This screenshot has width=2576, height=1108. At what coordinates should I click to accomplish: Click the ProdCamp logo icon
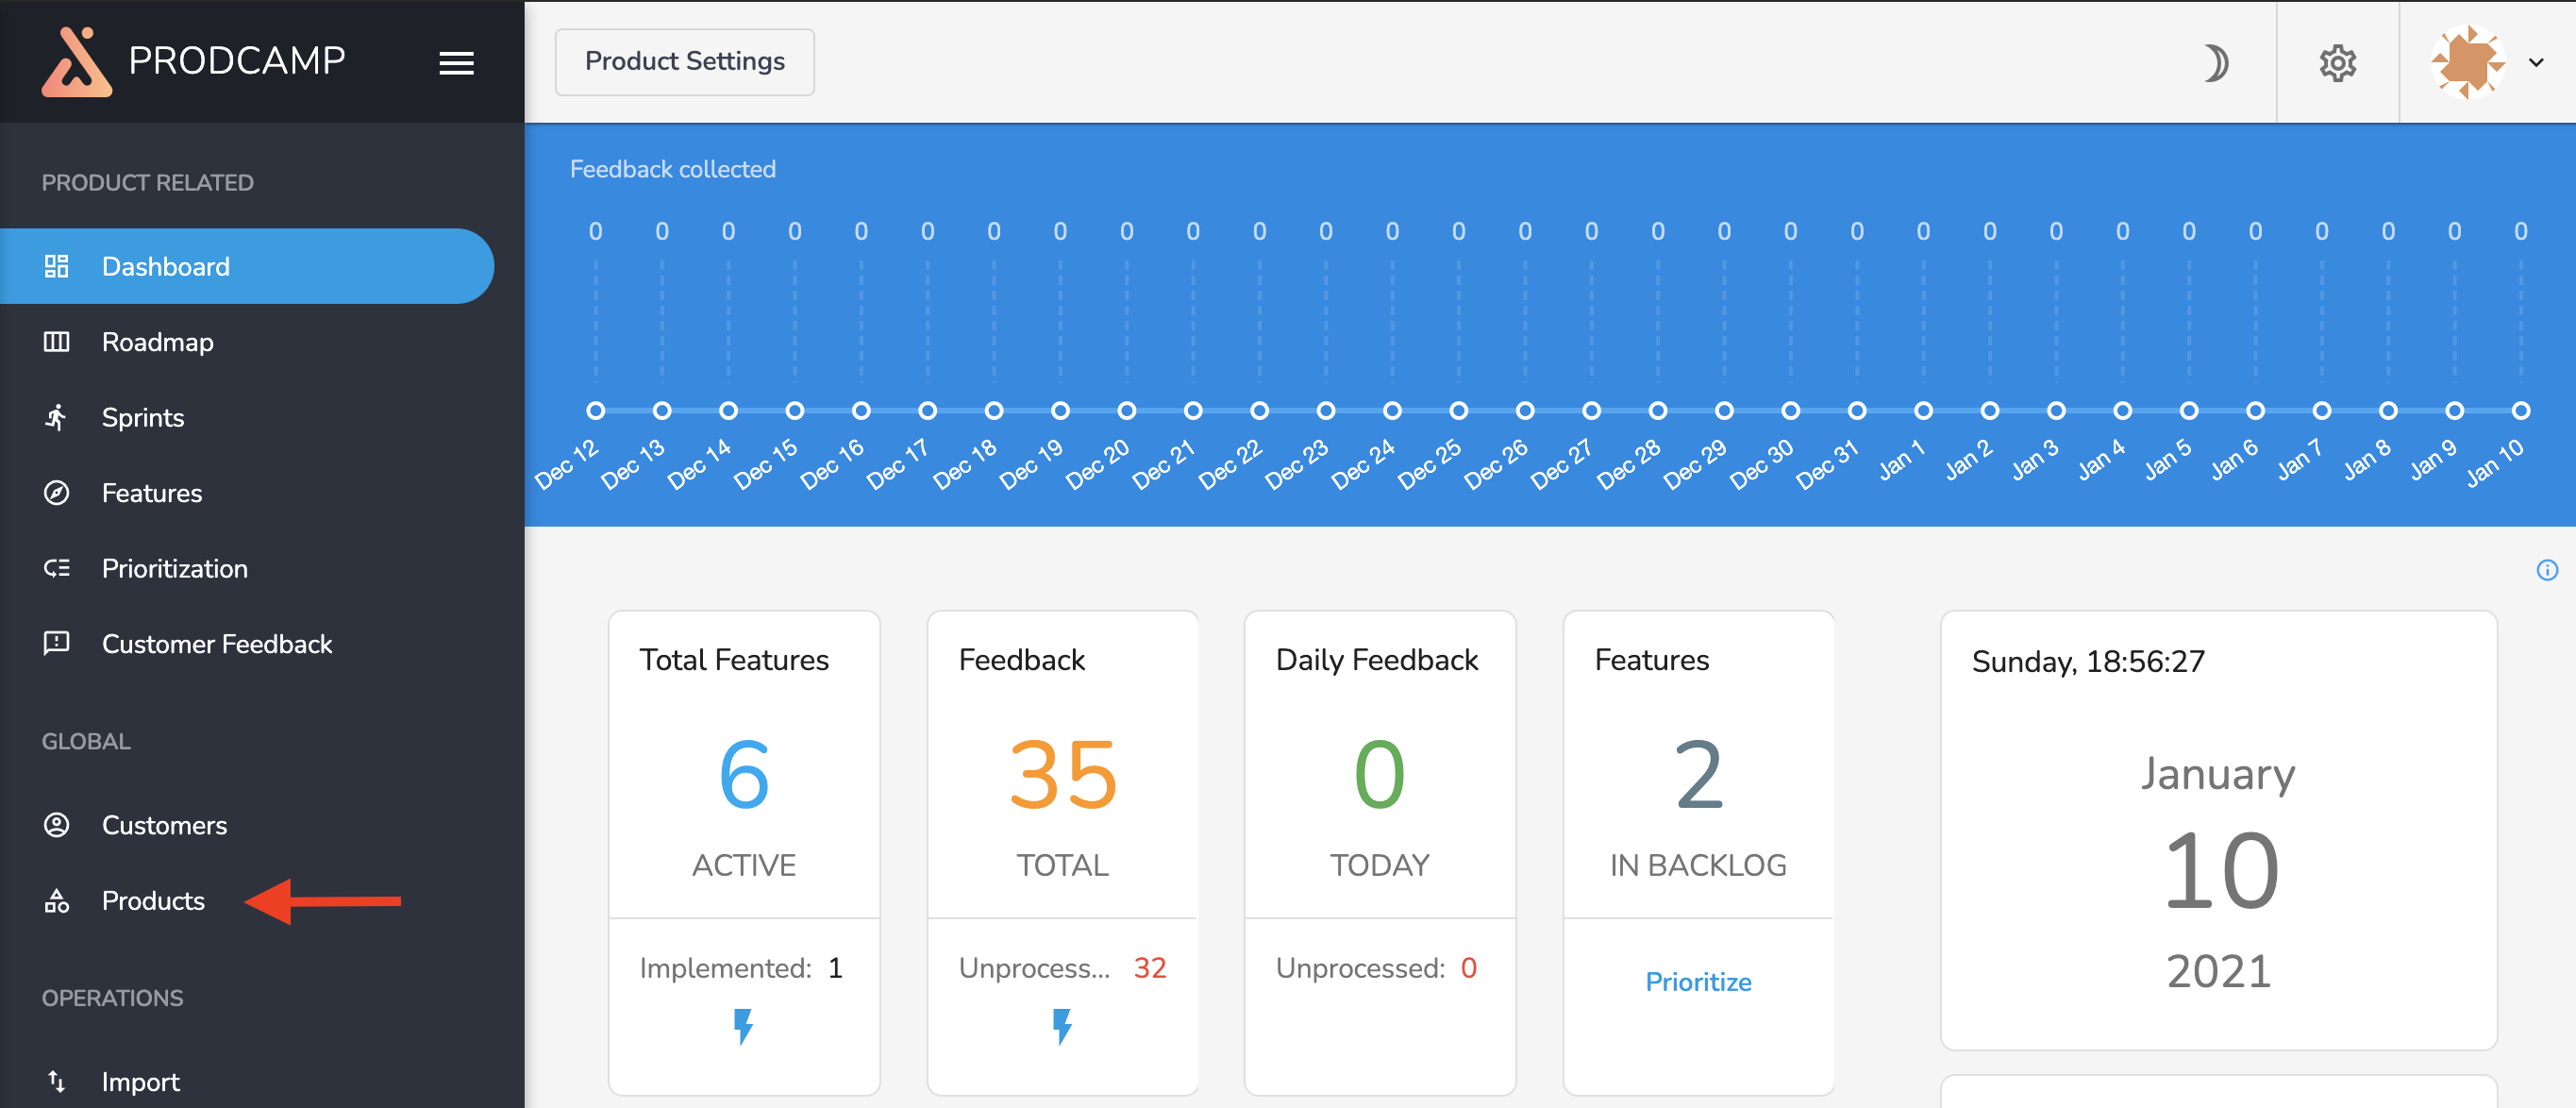coord(76,62)
